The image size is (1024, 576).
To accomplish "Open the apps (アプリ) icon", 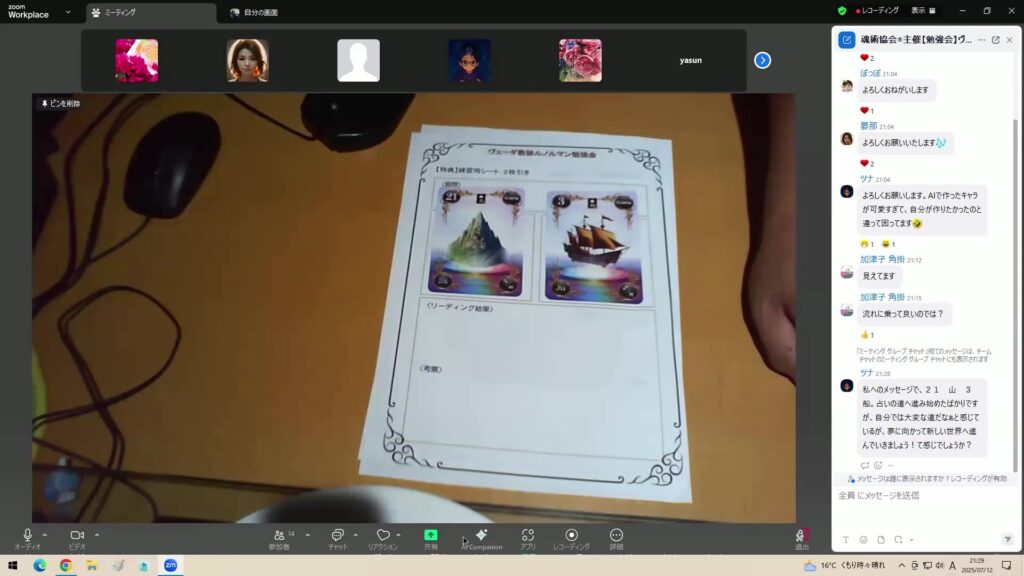I will (x=528, y=535).
